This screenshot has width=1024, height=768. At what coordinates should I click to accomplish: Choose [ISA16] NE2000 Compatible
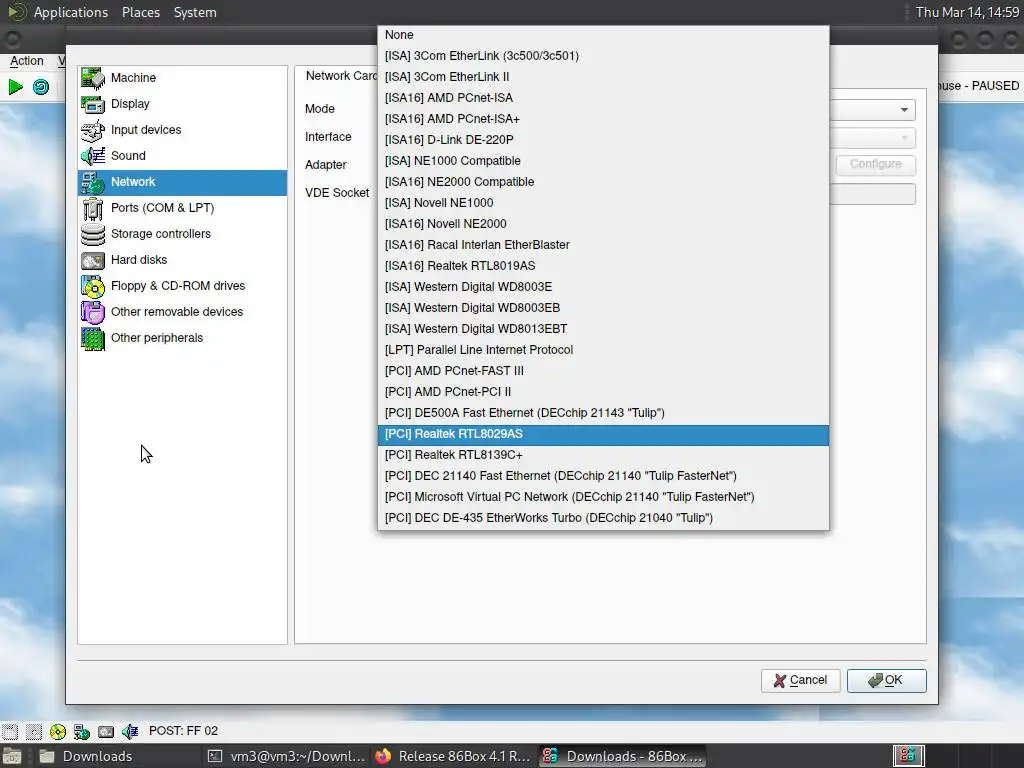tap(603, 182)
